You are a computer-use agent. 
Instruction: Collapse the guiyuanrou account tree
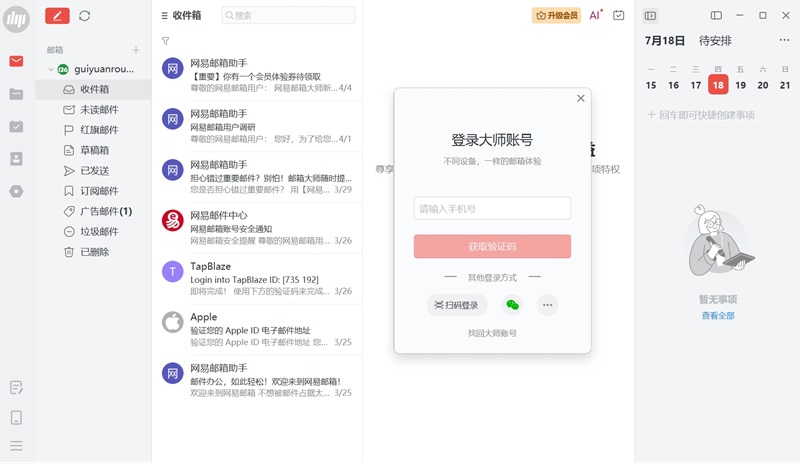[x=50, y=69]
